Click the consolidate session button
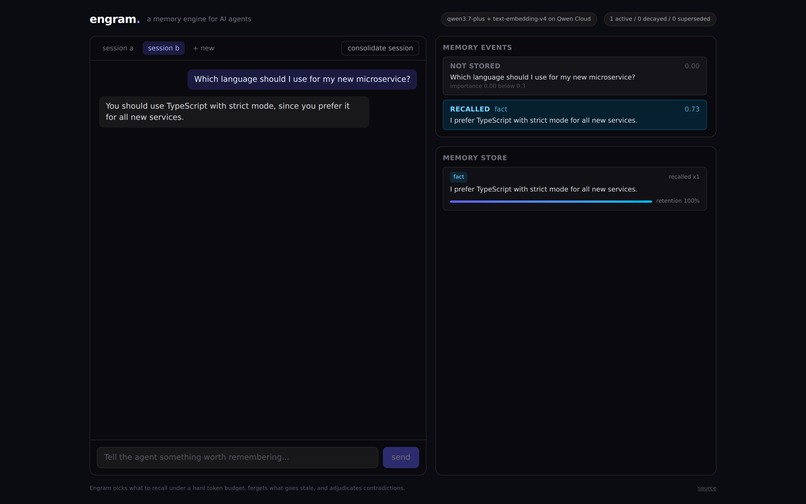Viewport: 806px width, 504px height. [x=380, y=48]
